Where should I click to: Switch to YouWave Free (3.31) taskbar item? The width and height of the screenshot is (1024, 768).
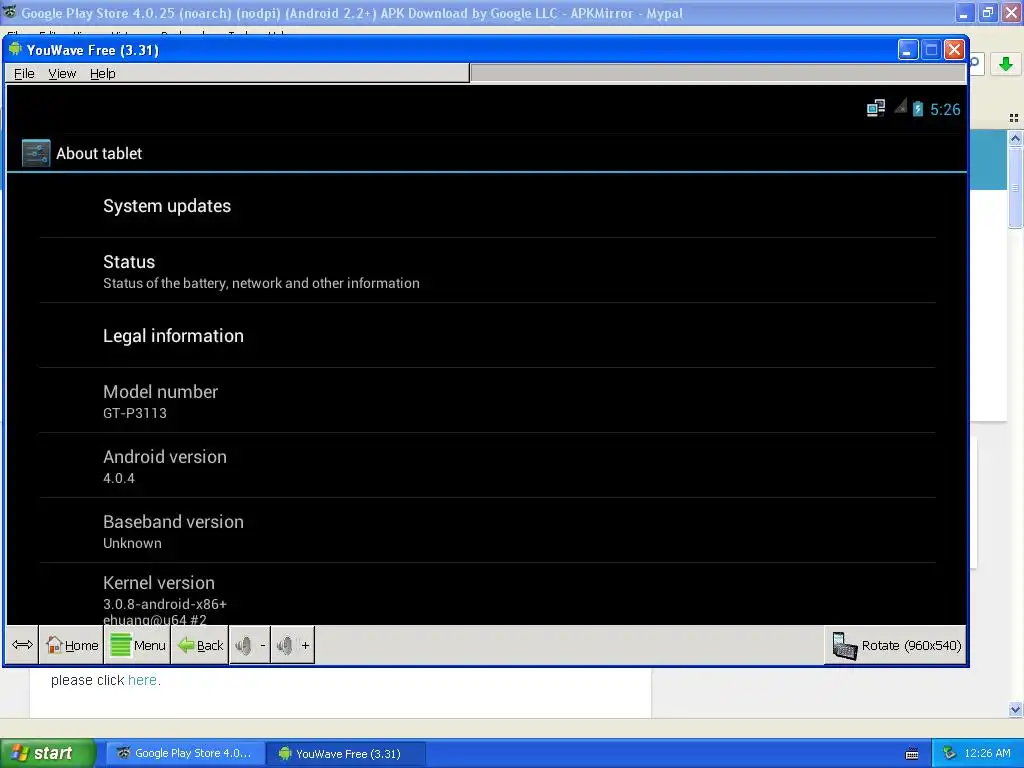point(347,753)
